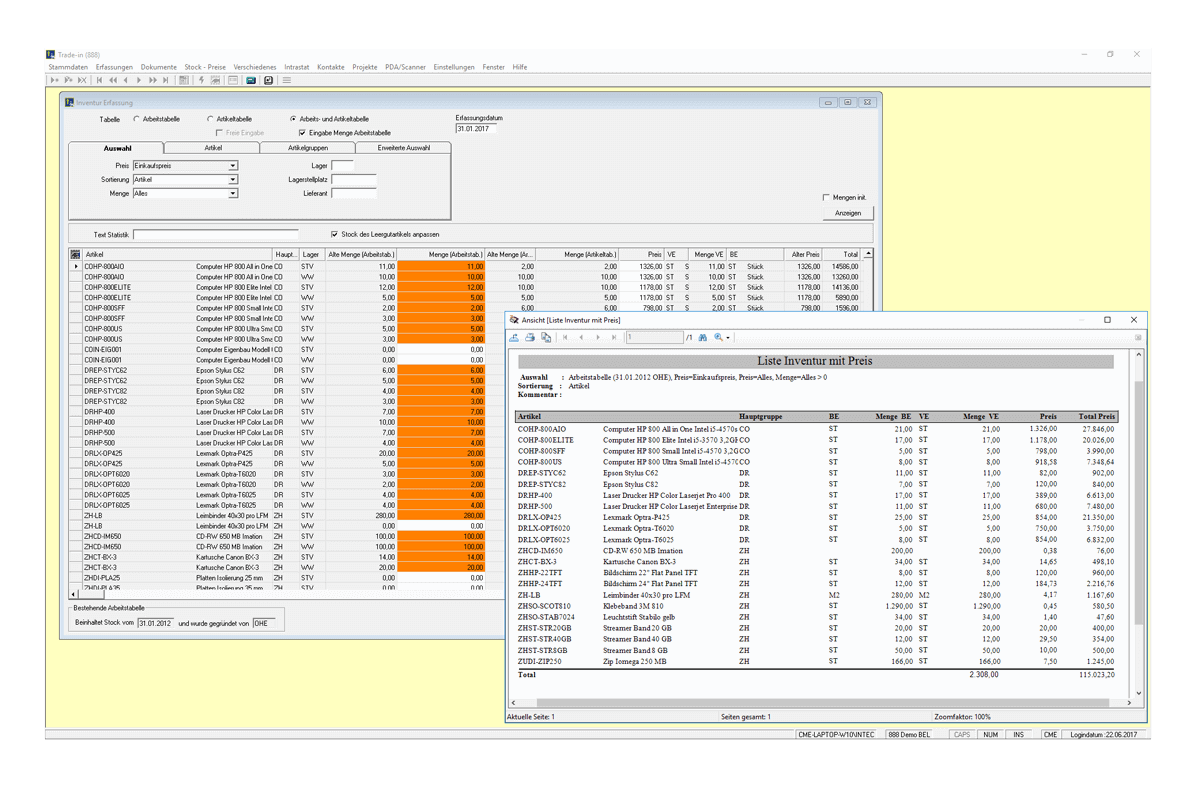
Task: Click the Text Statistik input field
Action: tap(215, 235)
